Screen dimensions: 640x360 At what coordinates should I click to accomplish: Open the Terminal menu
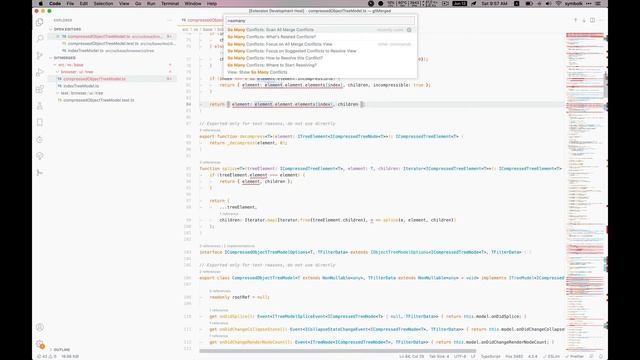170,3
